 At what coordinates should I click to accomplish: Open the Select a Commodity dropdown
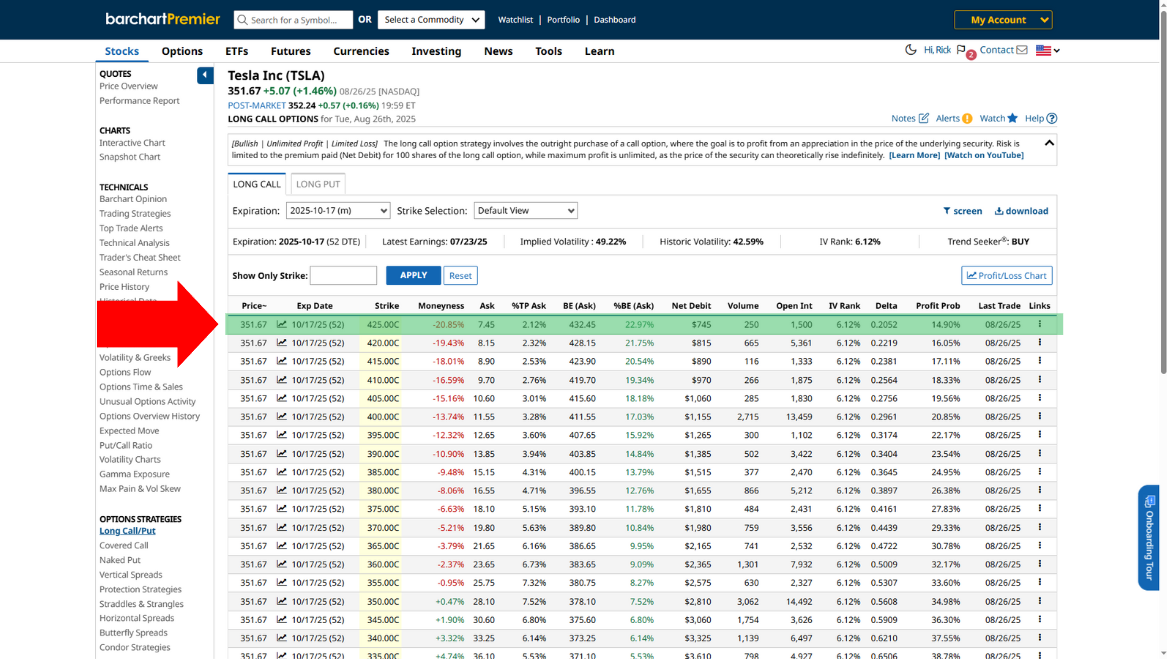click(431, 19)
